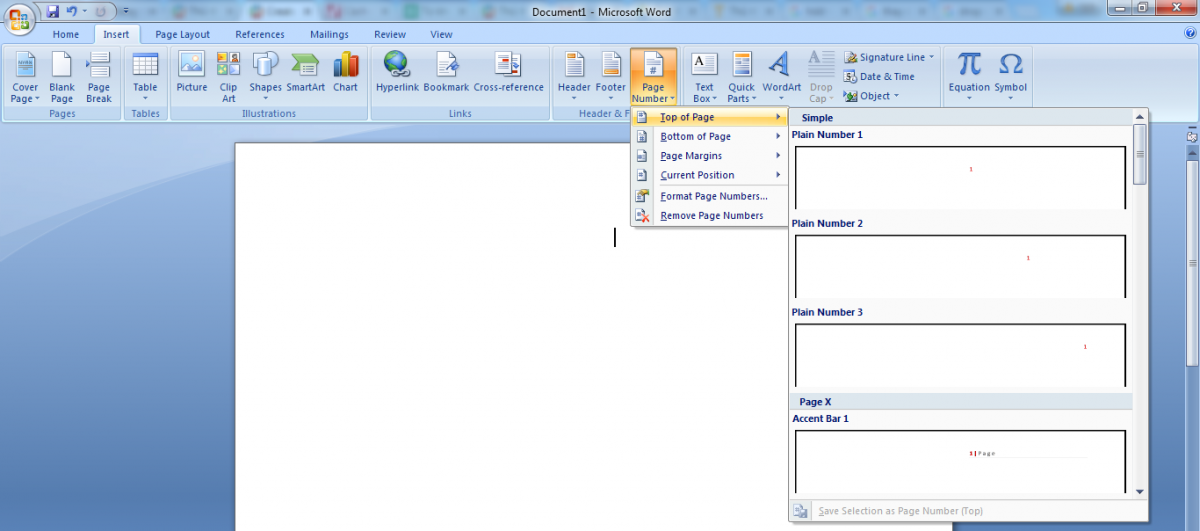Image resolution: width=1200 pixels, height=531 pixels.
Task: Select the Plain Number 2 thumbnail
Action: click(x=960, y=264)
